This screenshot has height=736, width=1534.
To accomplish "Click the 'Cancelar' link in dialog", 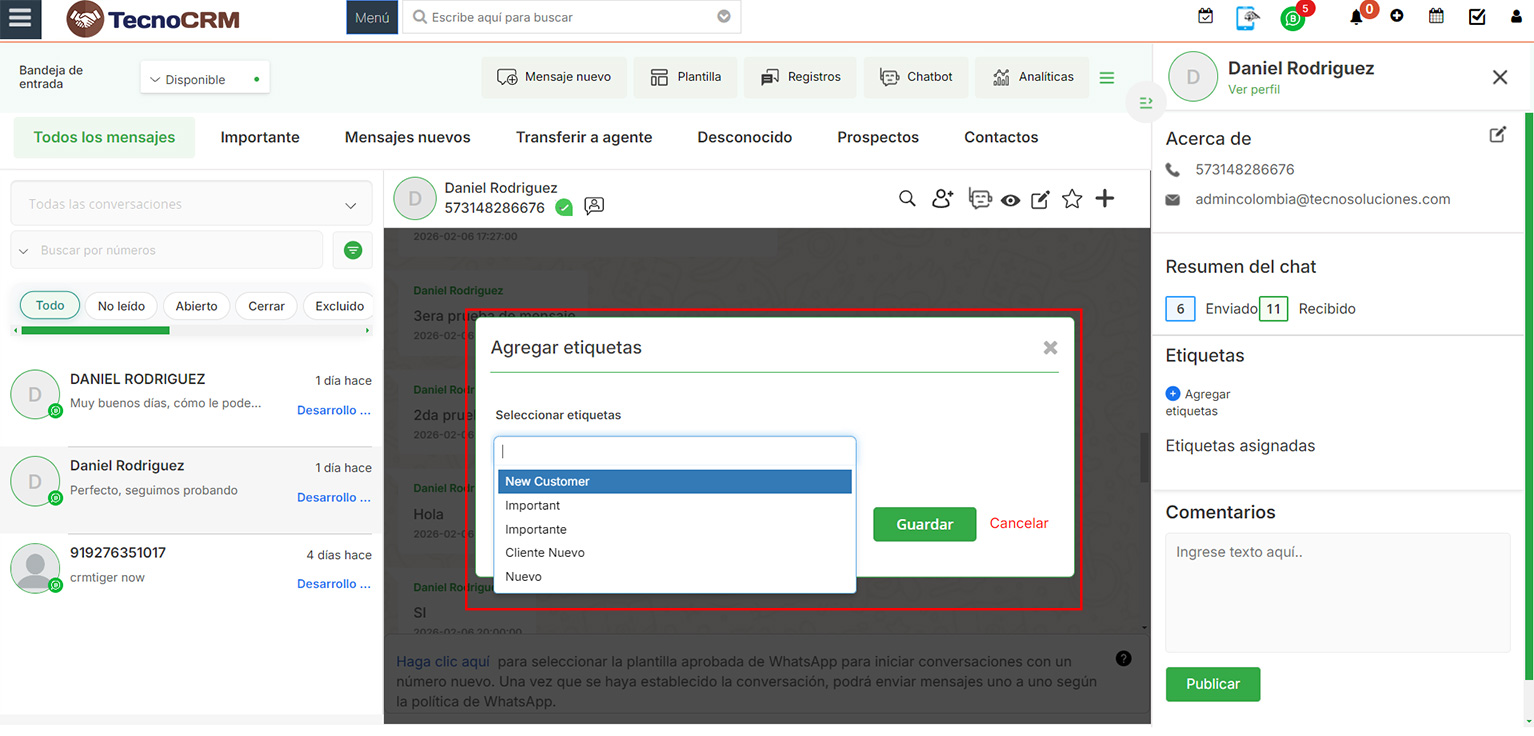I will click(x=1018, y=523).
